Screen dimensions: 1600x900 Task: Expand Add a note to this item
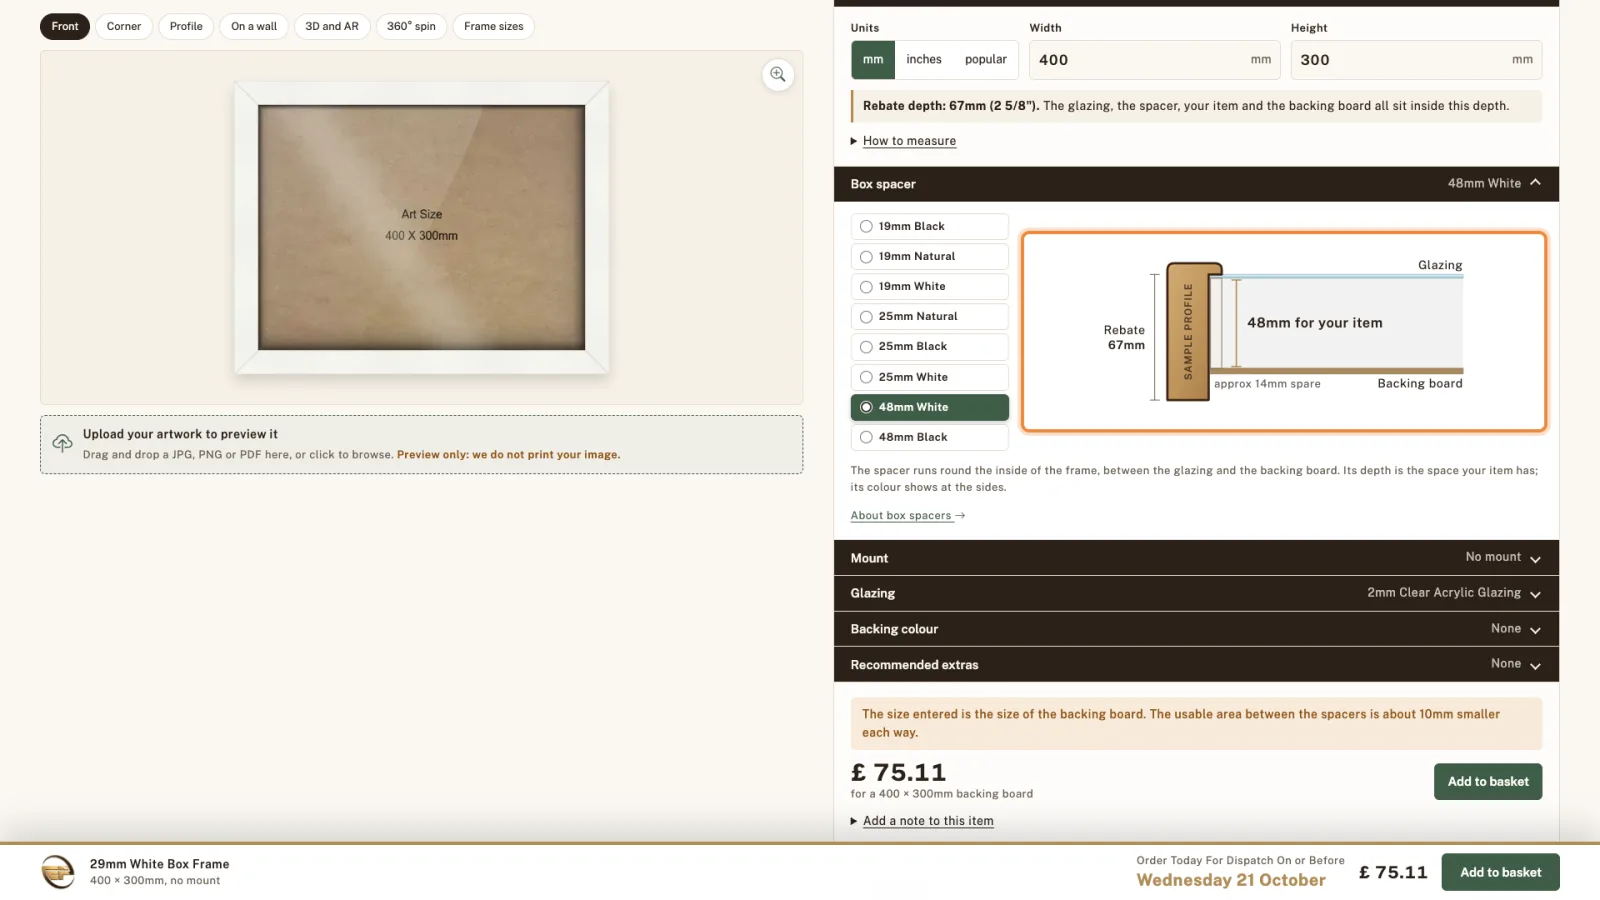[x=928, y=821]
